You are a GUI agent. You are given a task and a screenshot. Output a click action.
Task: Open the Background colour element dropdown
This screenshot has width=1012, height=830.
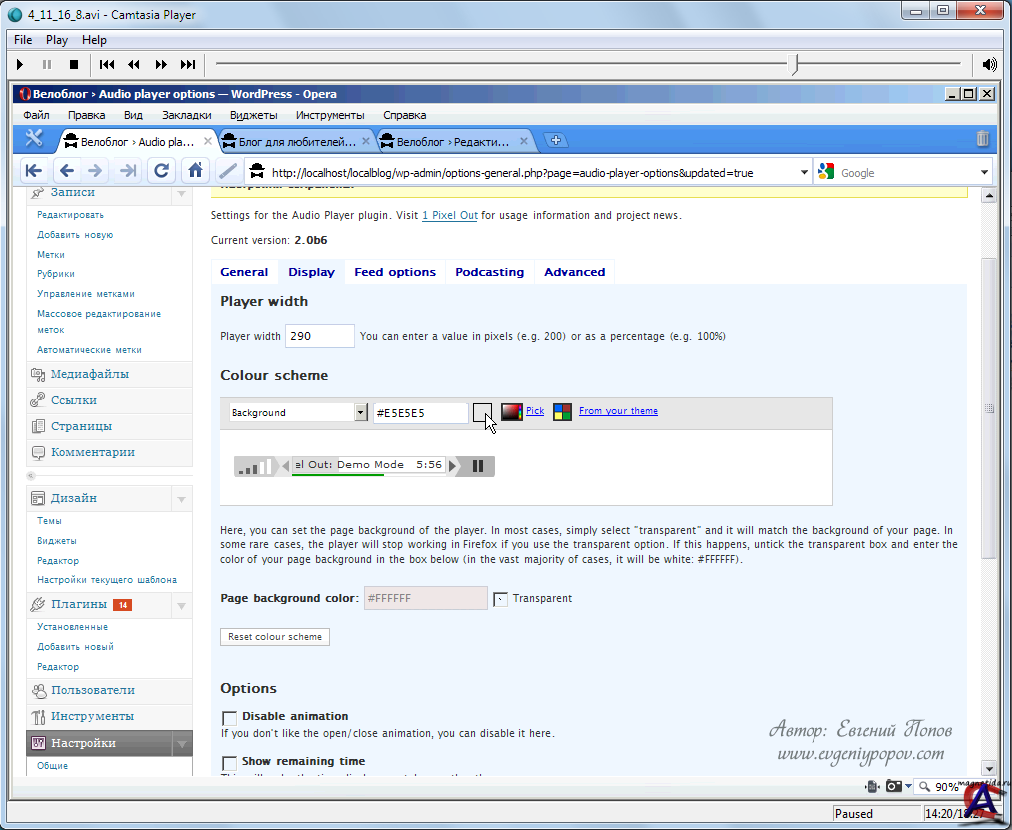[361, 412]
